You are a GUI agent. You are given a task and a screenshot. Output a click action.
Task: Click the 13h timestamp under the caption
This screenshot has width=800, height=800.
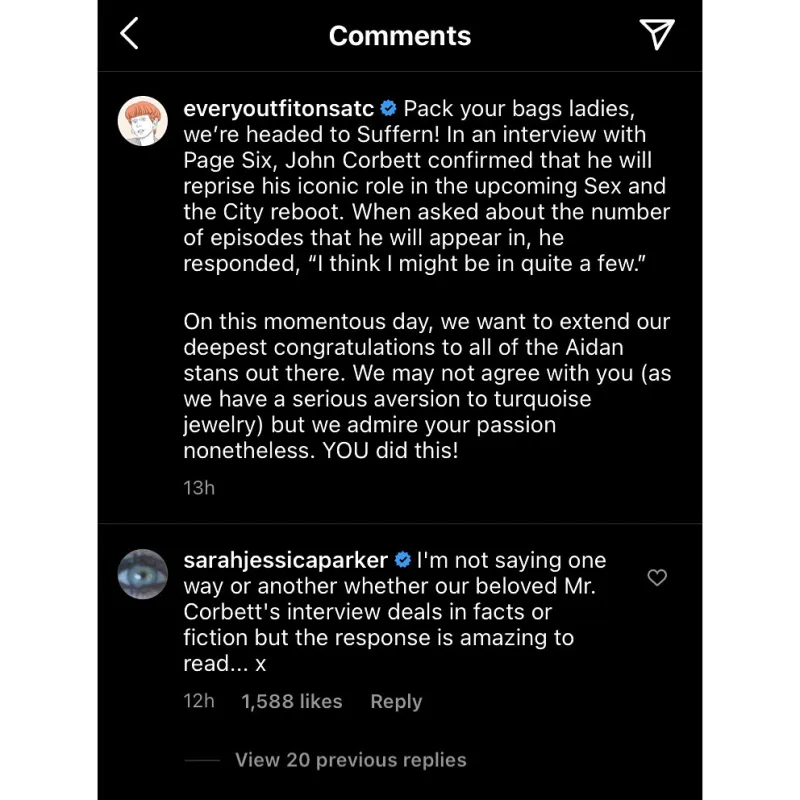pos(199,488)
